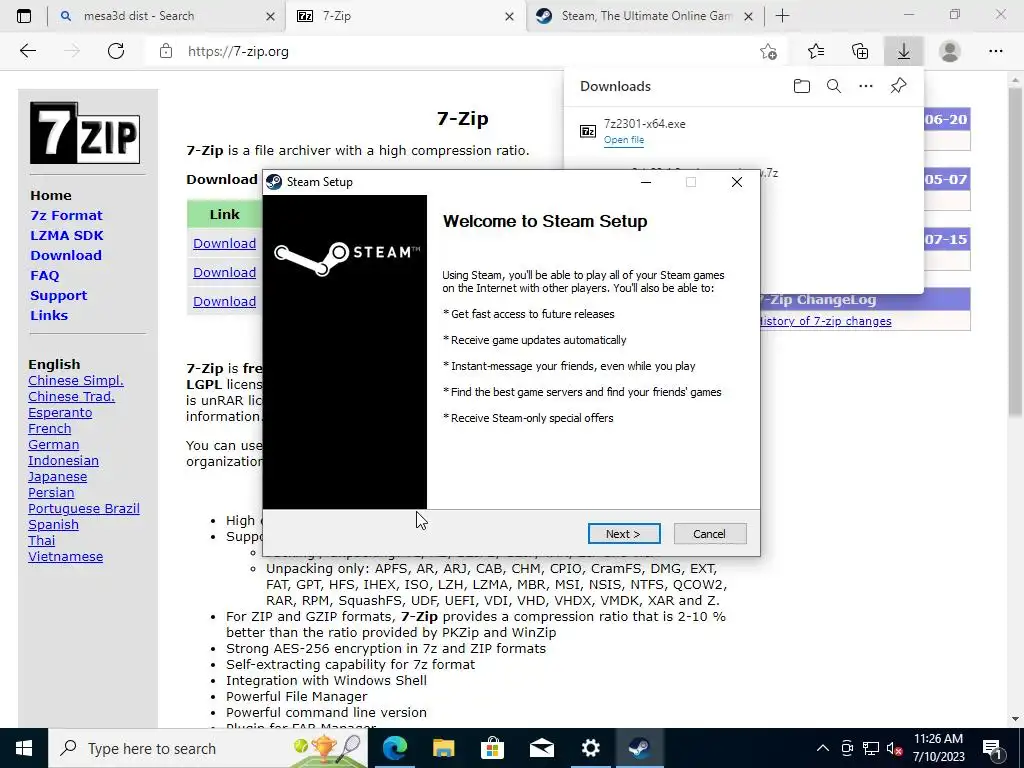
Task: Switch site language to Esperanto
Action: [60, 413]
